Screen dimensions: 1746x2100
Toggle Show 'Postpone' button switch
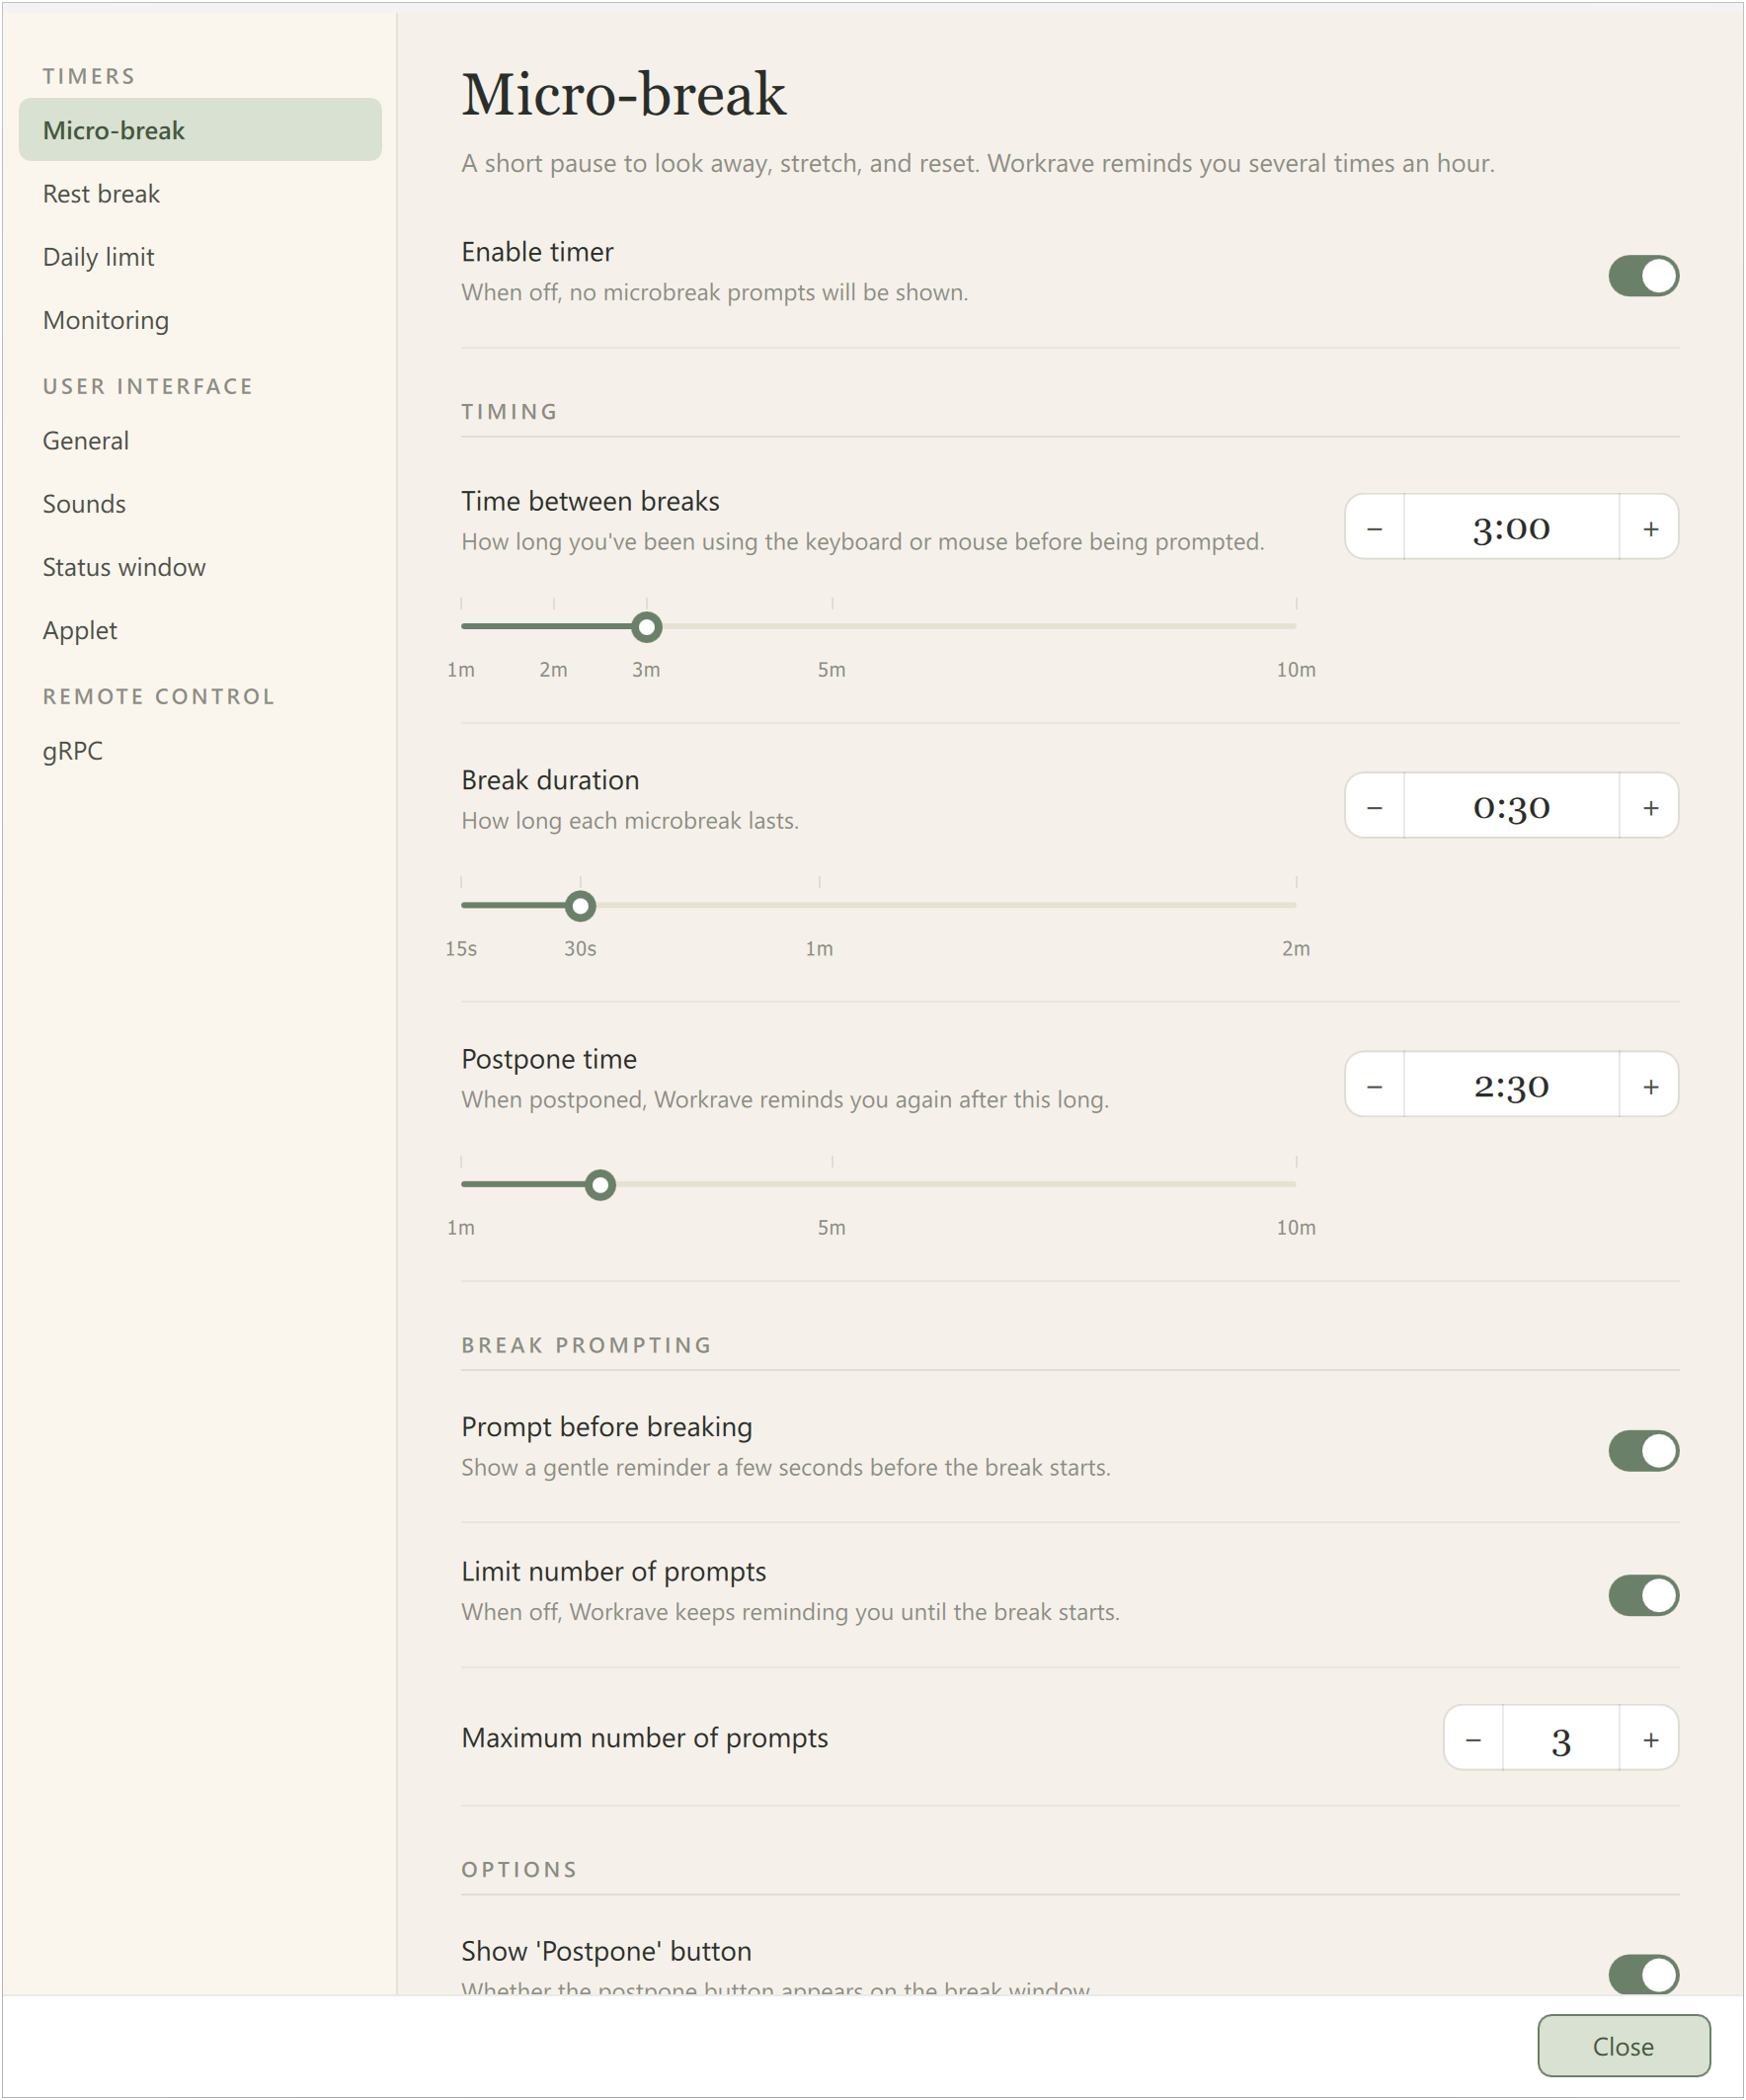(x=1643, y=1975)
